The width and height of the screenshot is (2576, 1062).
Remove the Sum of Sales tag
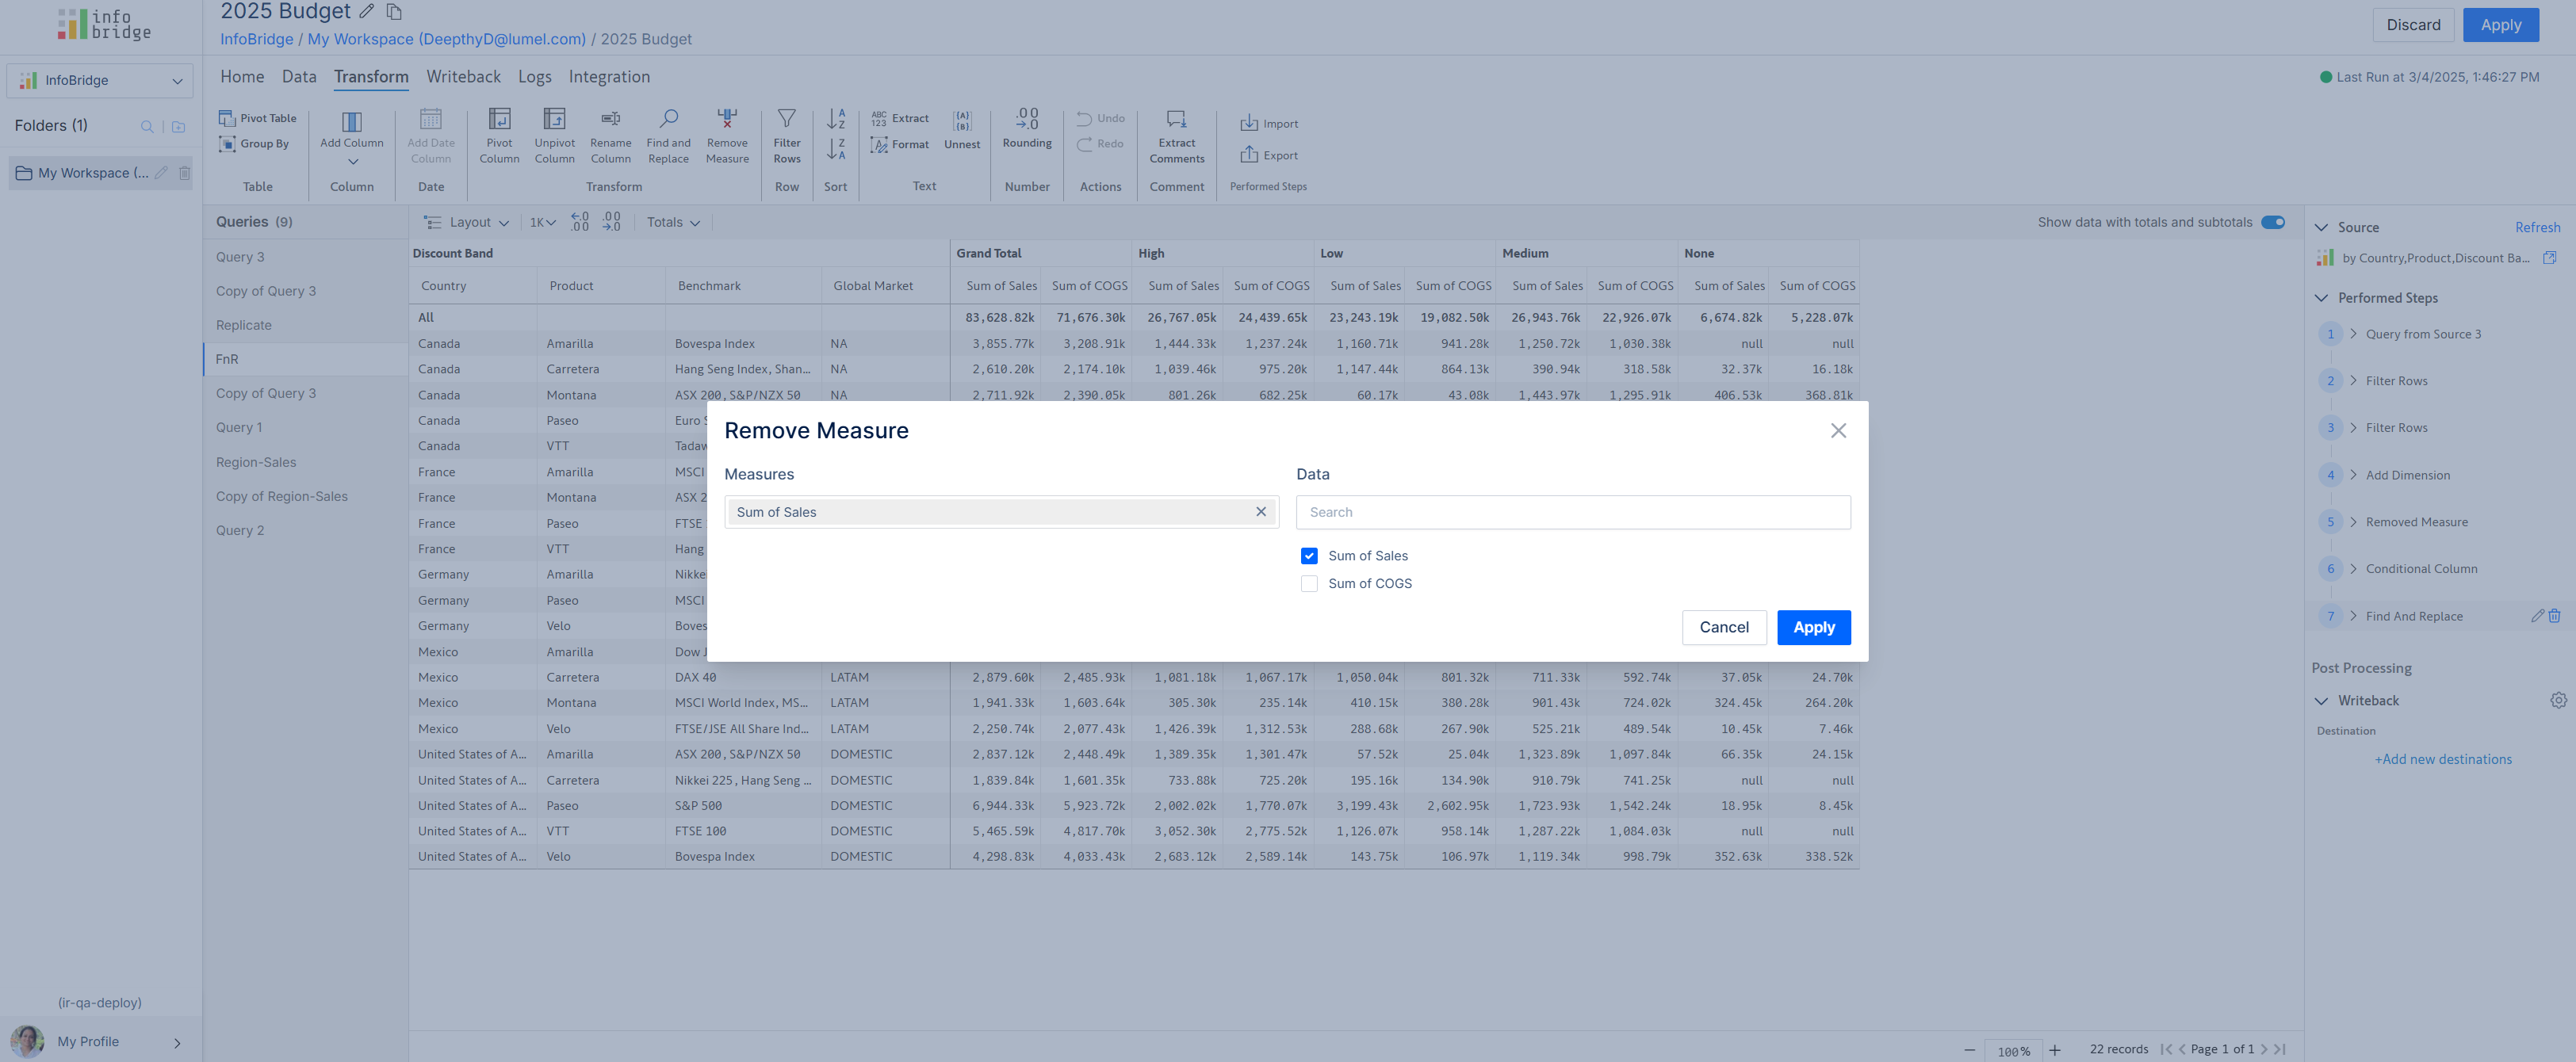coord(1260,512)
